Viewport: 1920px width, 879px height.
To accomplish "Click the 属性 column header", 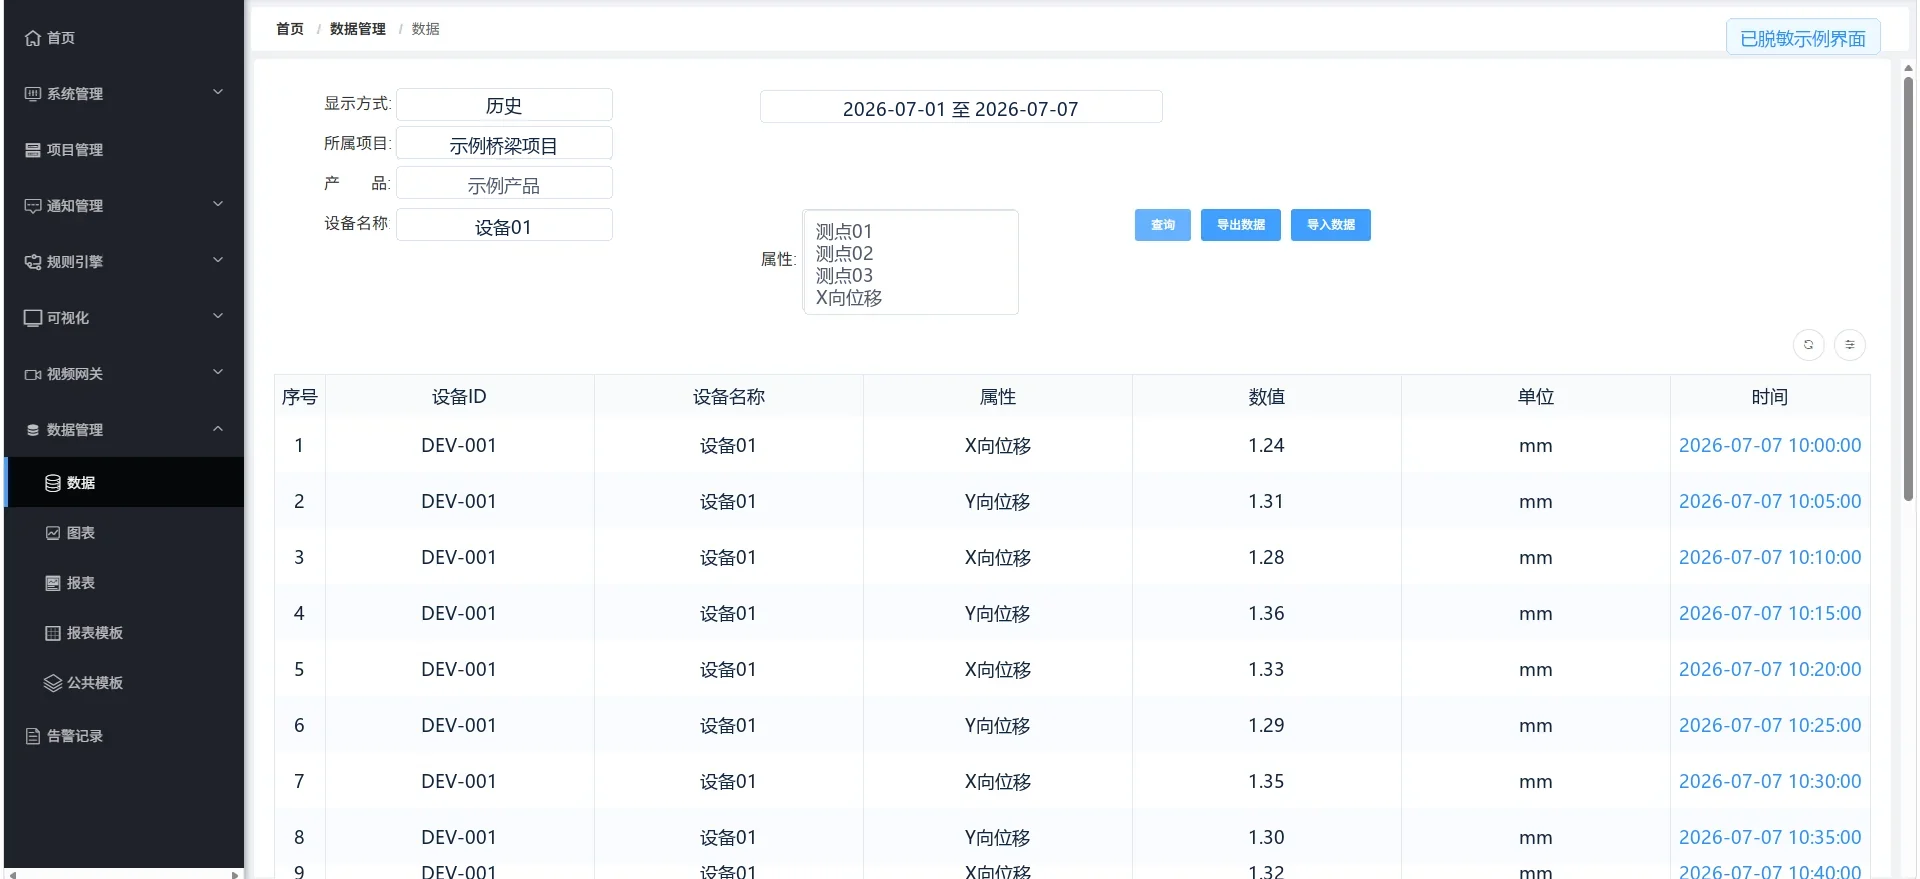I will click(998, 397).
